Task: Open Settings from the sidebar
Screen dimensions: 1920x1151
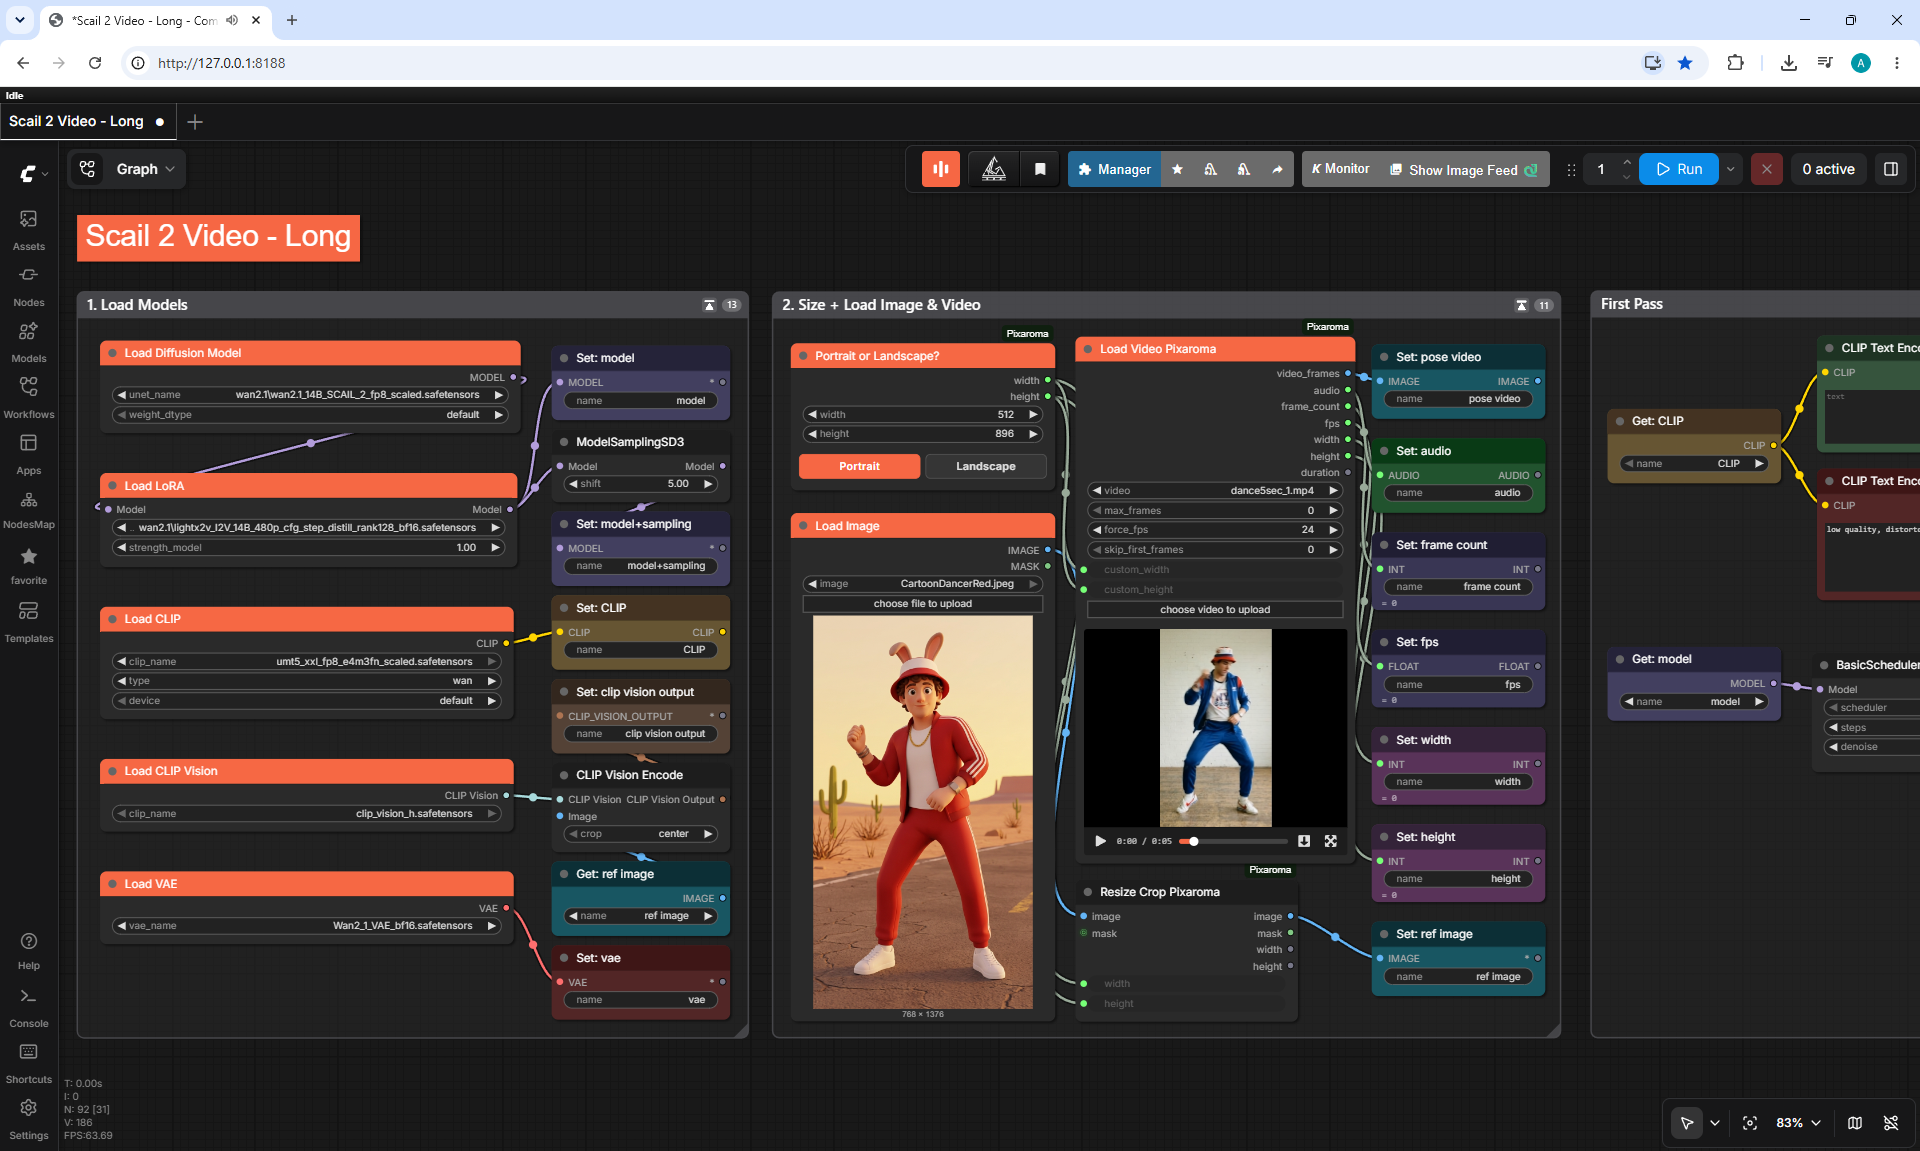Action: [x=29, y=1119]
